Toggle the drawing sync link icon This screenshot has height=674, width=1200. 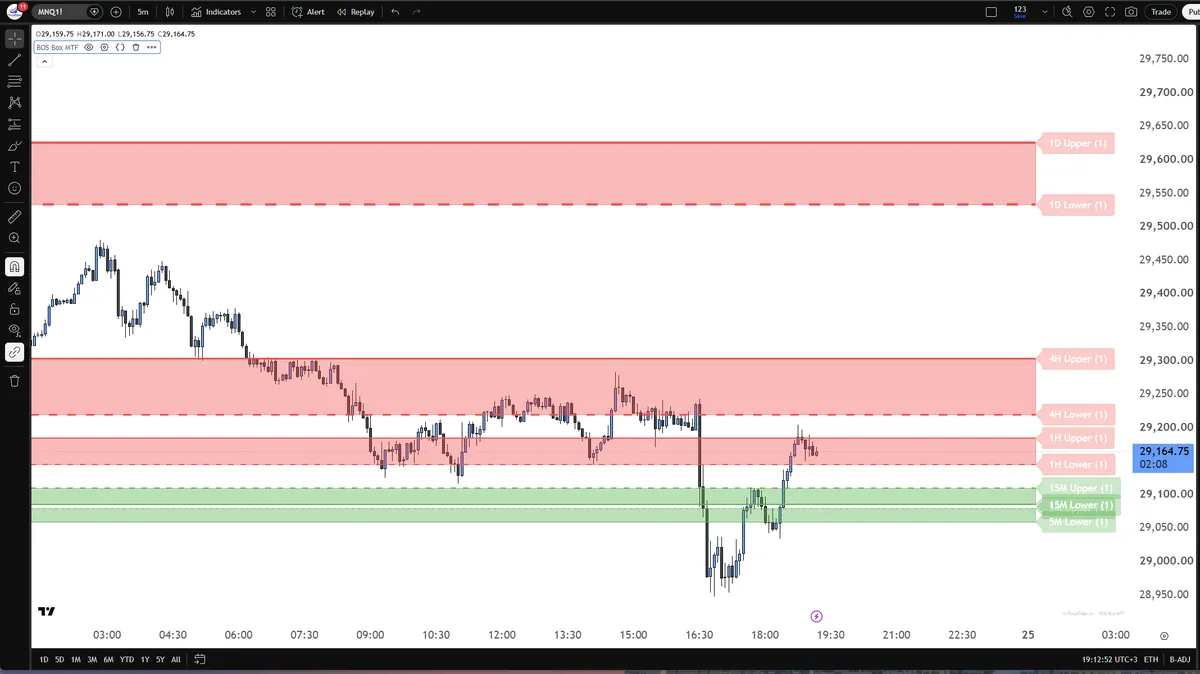click(15, 352)
